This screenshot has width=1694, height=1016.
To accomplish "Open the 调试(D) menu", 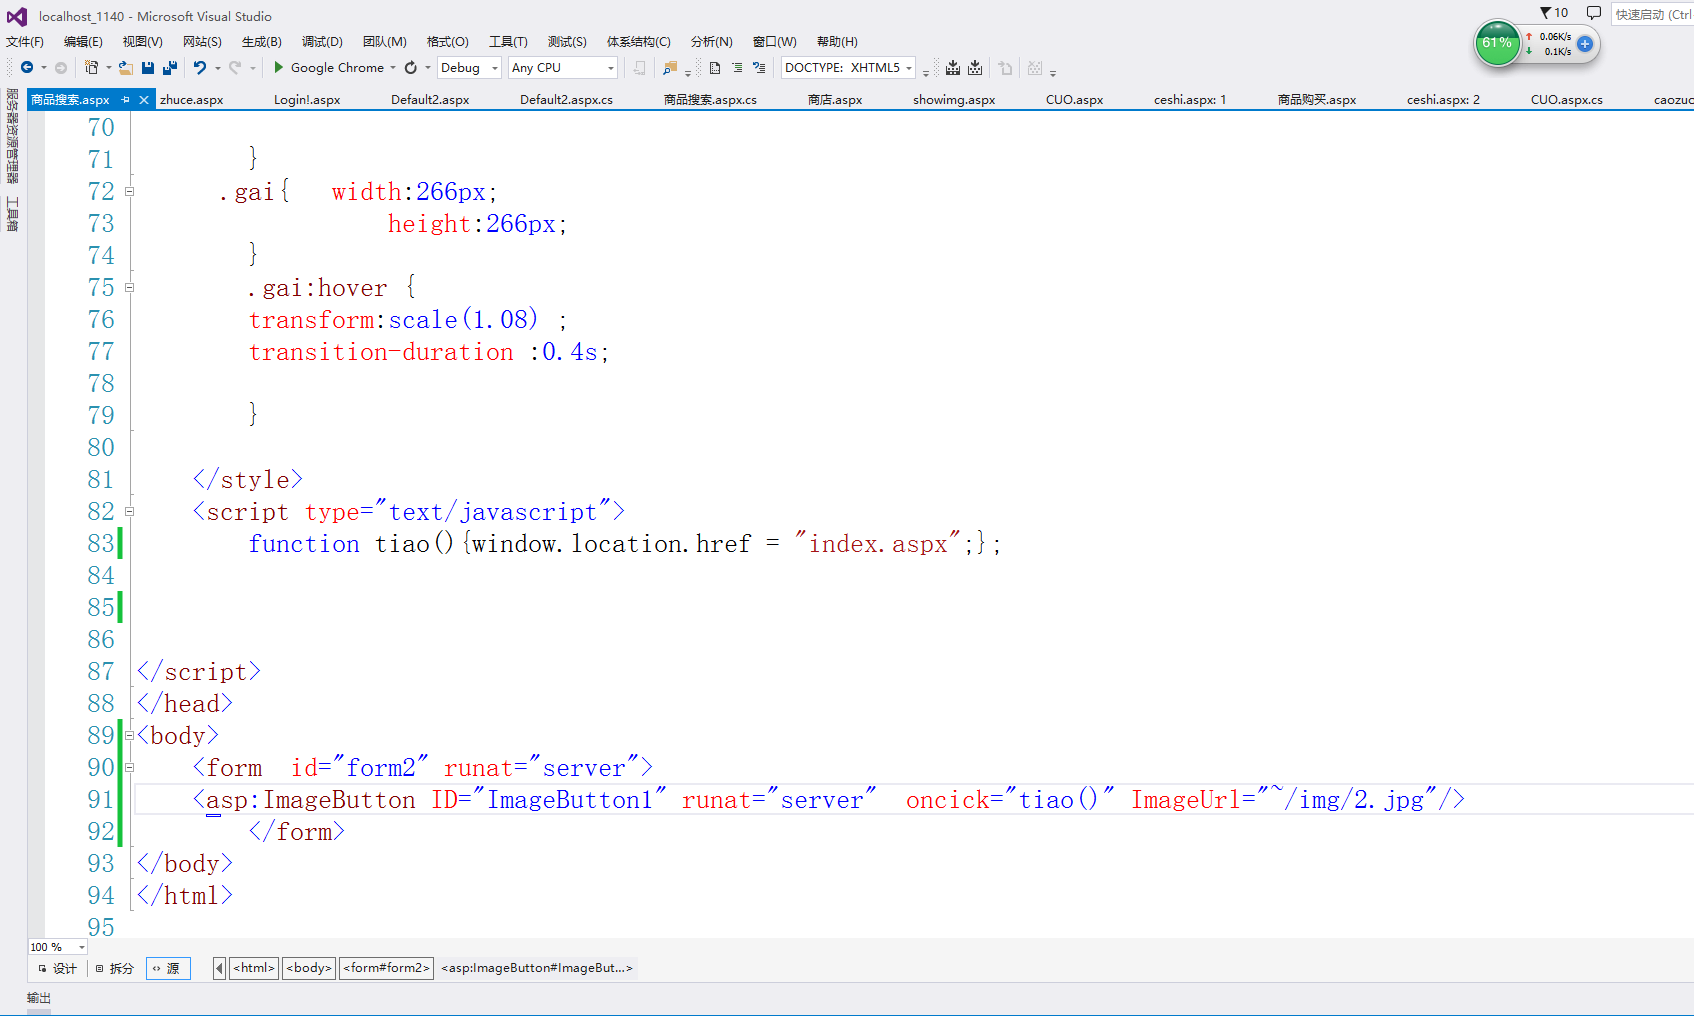I will [322, 42].
